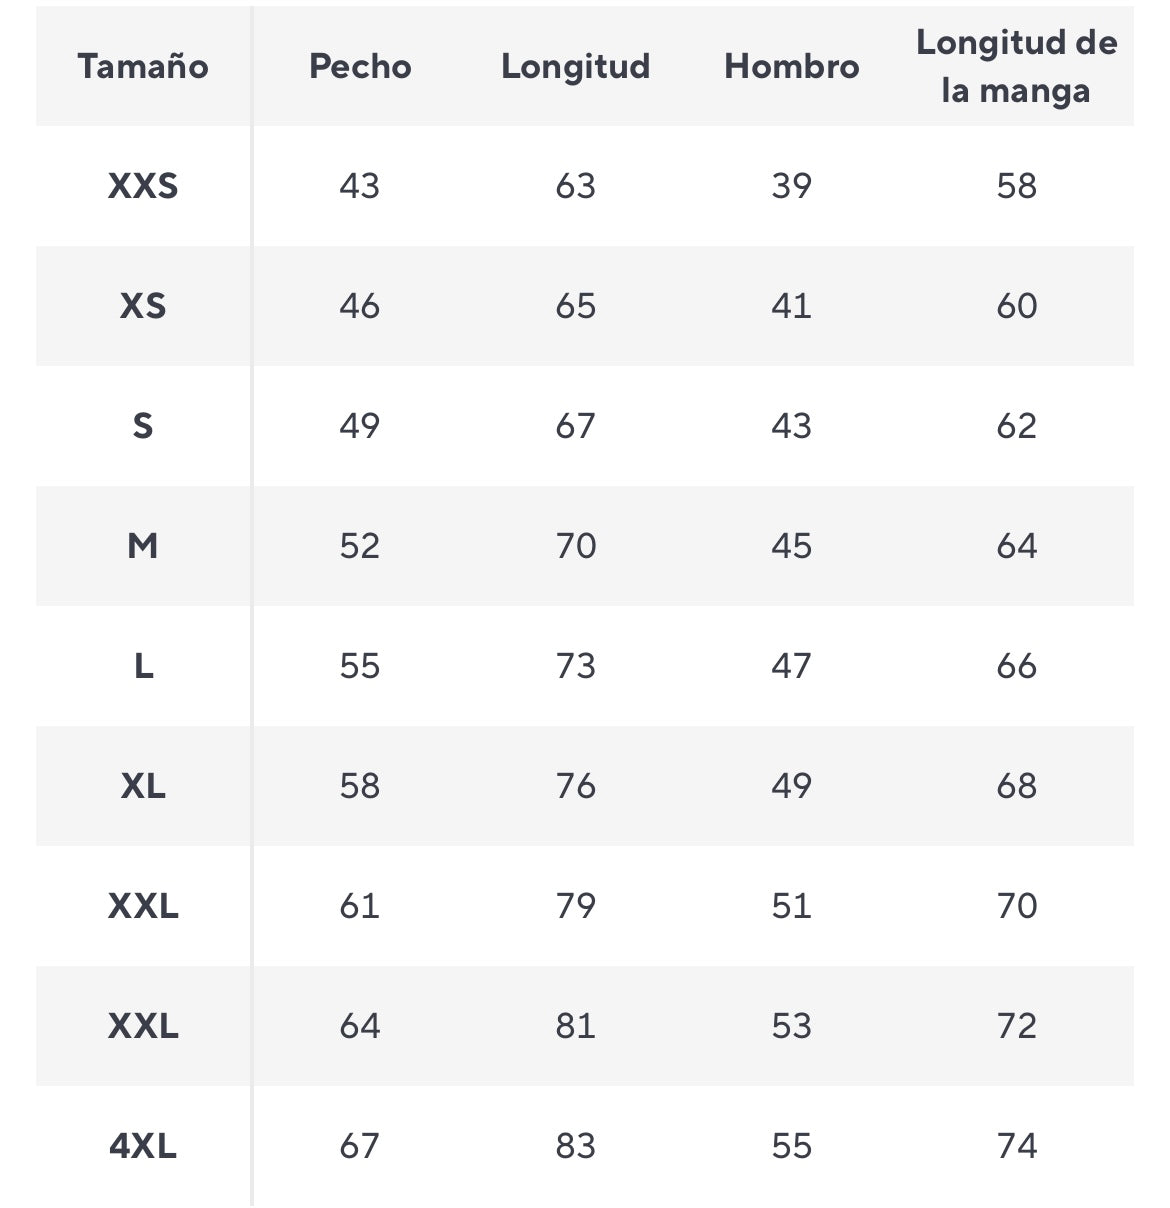
Task: Select the Tamaño column header
Action: click(143, 66)
